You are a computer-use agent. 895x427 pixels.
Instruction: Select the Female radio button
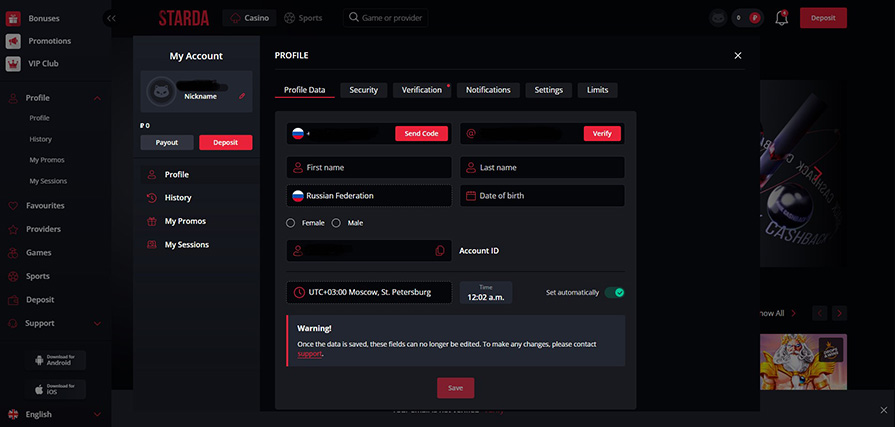coord(291,222)
